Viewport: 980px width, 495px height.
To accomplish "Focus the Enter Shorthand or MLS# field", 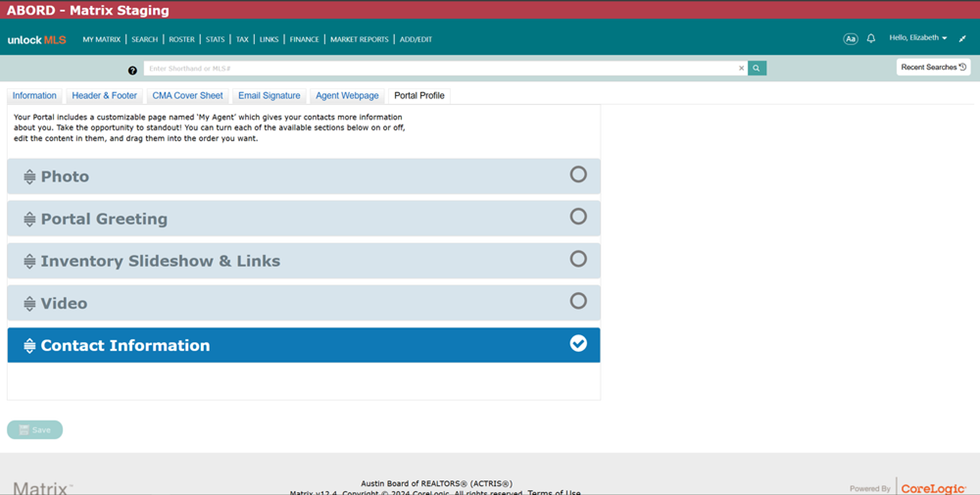I will [x=441, y=68].
